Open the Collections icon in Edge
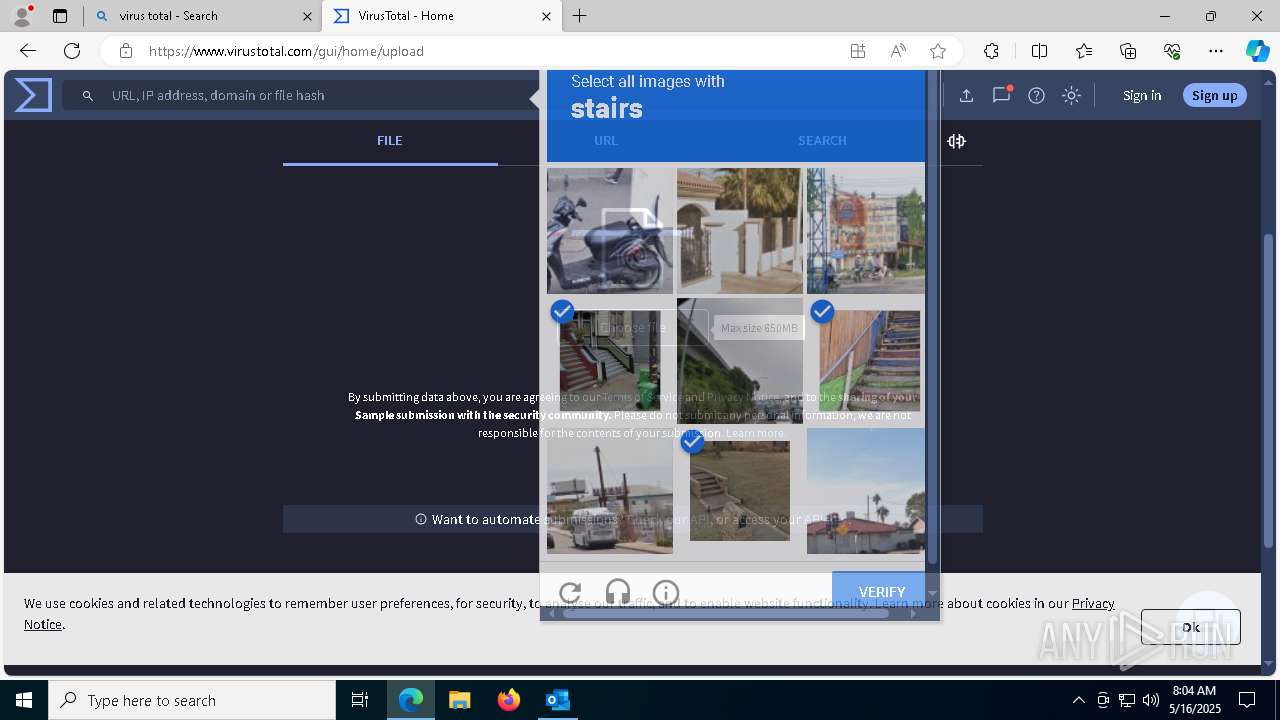 pyautogui.click(x=1128, y=51)
